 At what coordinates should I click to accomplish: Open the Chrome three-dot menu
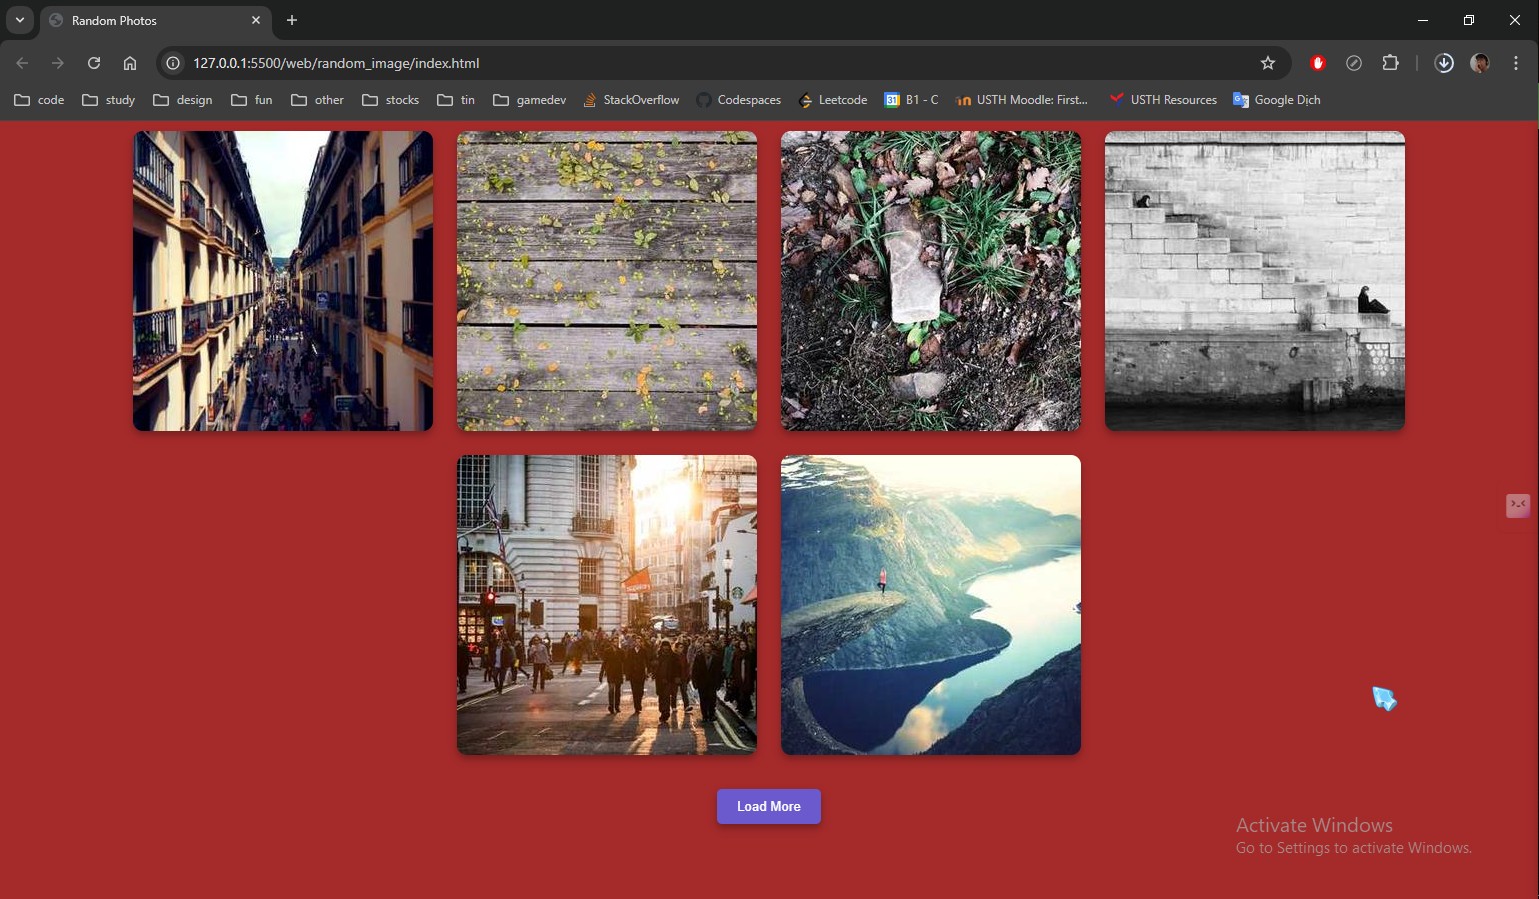(1515, 63)
